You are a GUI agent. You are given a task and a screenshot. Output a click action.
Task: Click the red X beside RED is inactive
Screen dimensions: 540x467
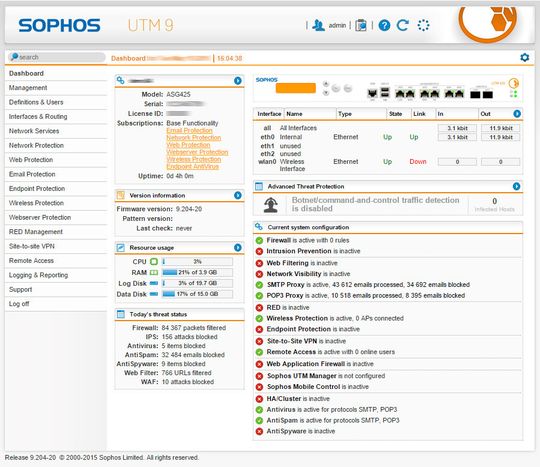coord(259,308)
